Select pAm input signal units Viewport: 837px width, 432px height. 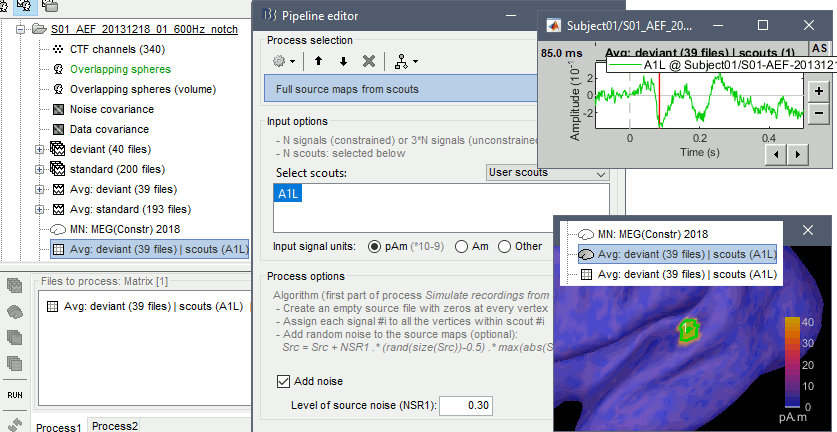coord(376,247)
